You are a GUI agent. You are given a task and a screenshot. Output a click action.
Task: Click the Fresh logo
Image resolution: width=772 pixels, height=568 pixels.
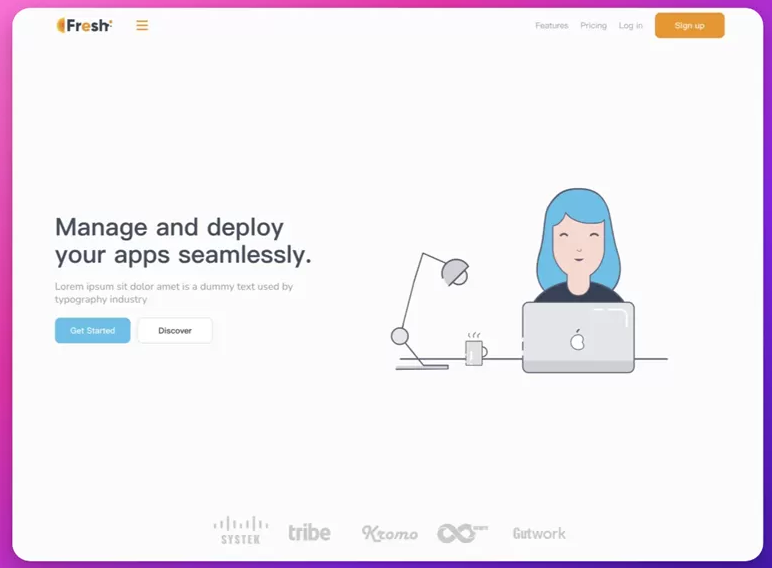pos(84,25)
